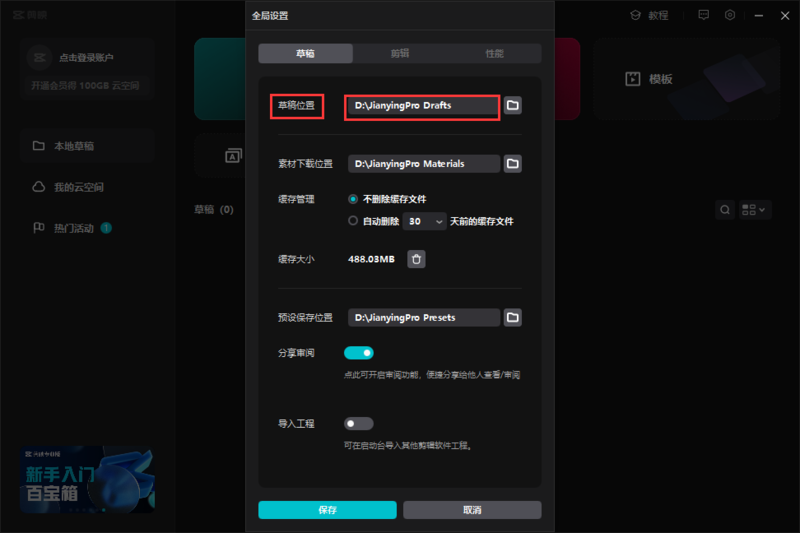Viewport: 800px width, 533px height.
Task: Click the feedback message icon in title bar
Action: pyautogui.click(x=704, y=16)
